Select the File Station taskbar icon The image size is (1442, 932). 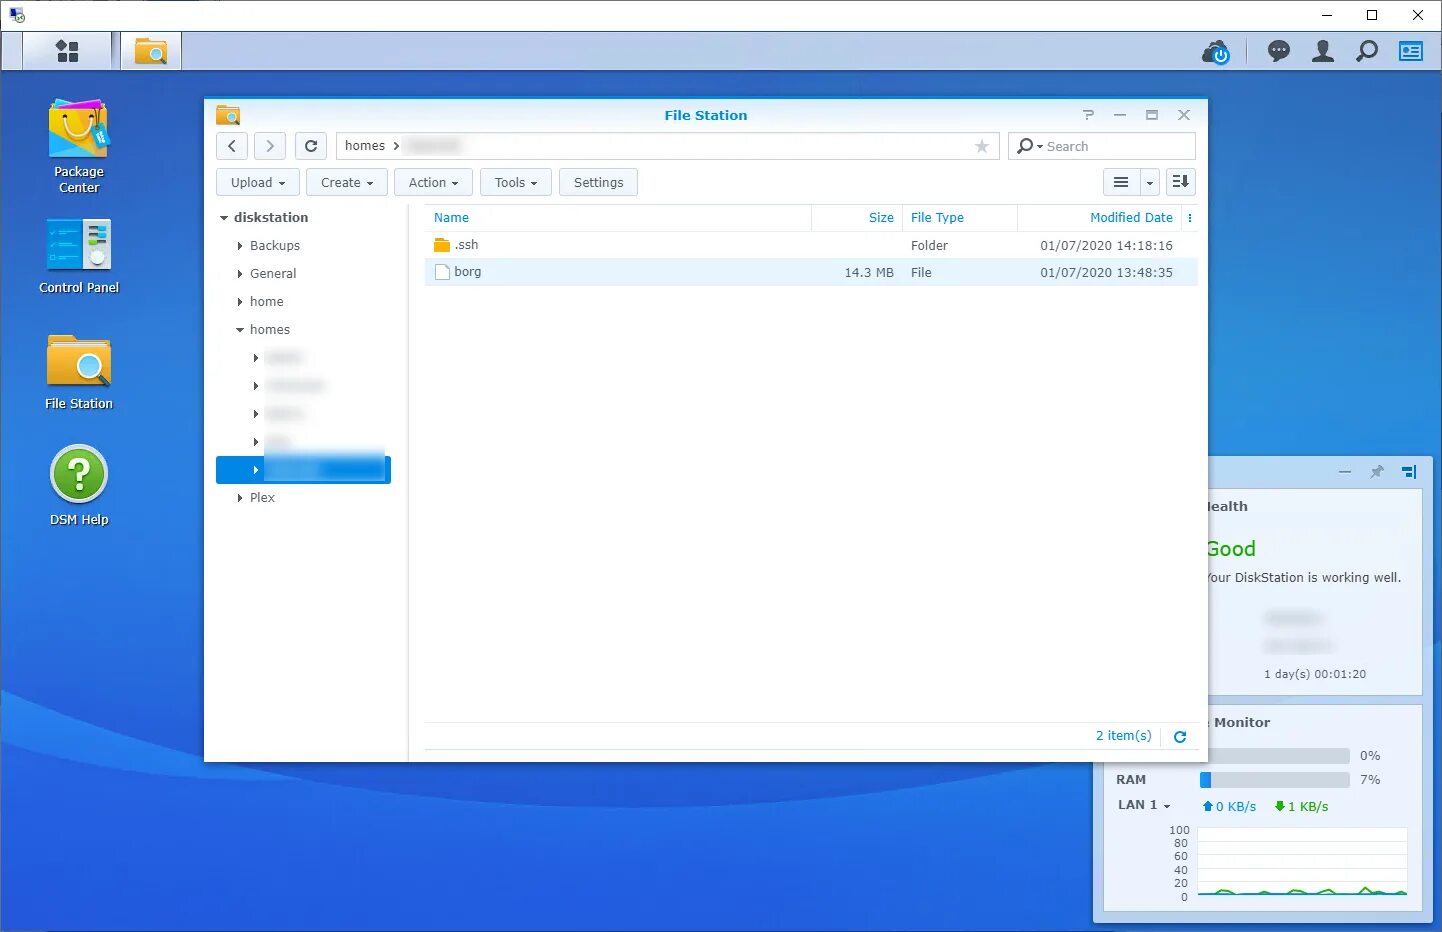(x=150, y=51)
